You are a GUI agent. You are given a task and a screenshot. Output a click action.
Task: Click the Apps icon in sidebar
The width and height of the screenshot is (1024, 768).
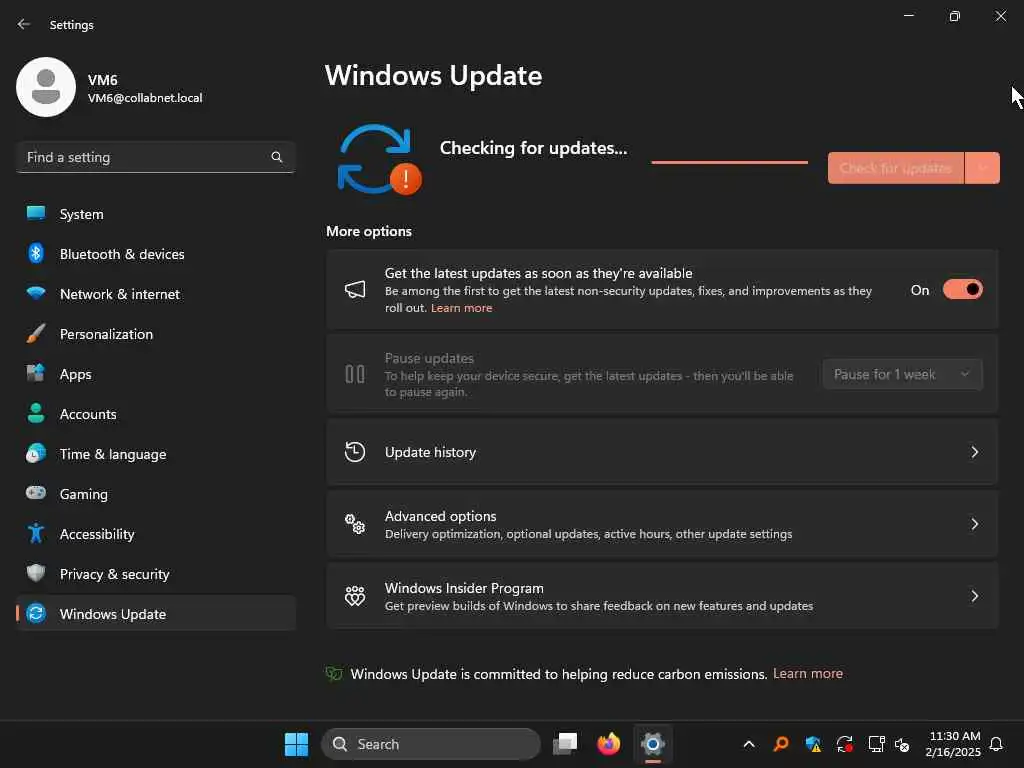point(36,374)
